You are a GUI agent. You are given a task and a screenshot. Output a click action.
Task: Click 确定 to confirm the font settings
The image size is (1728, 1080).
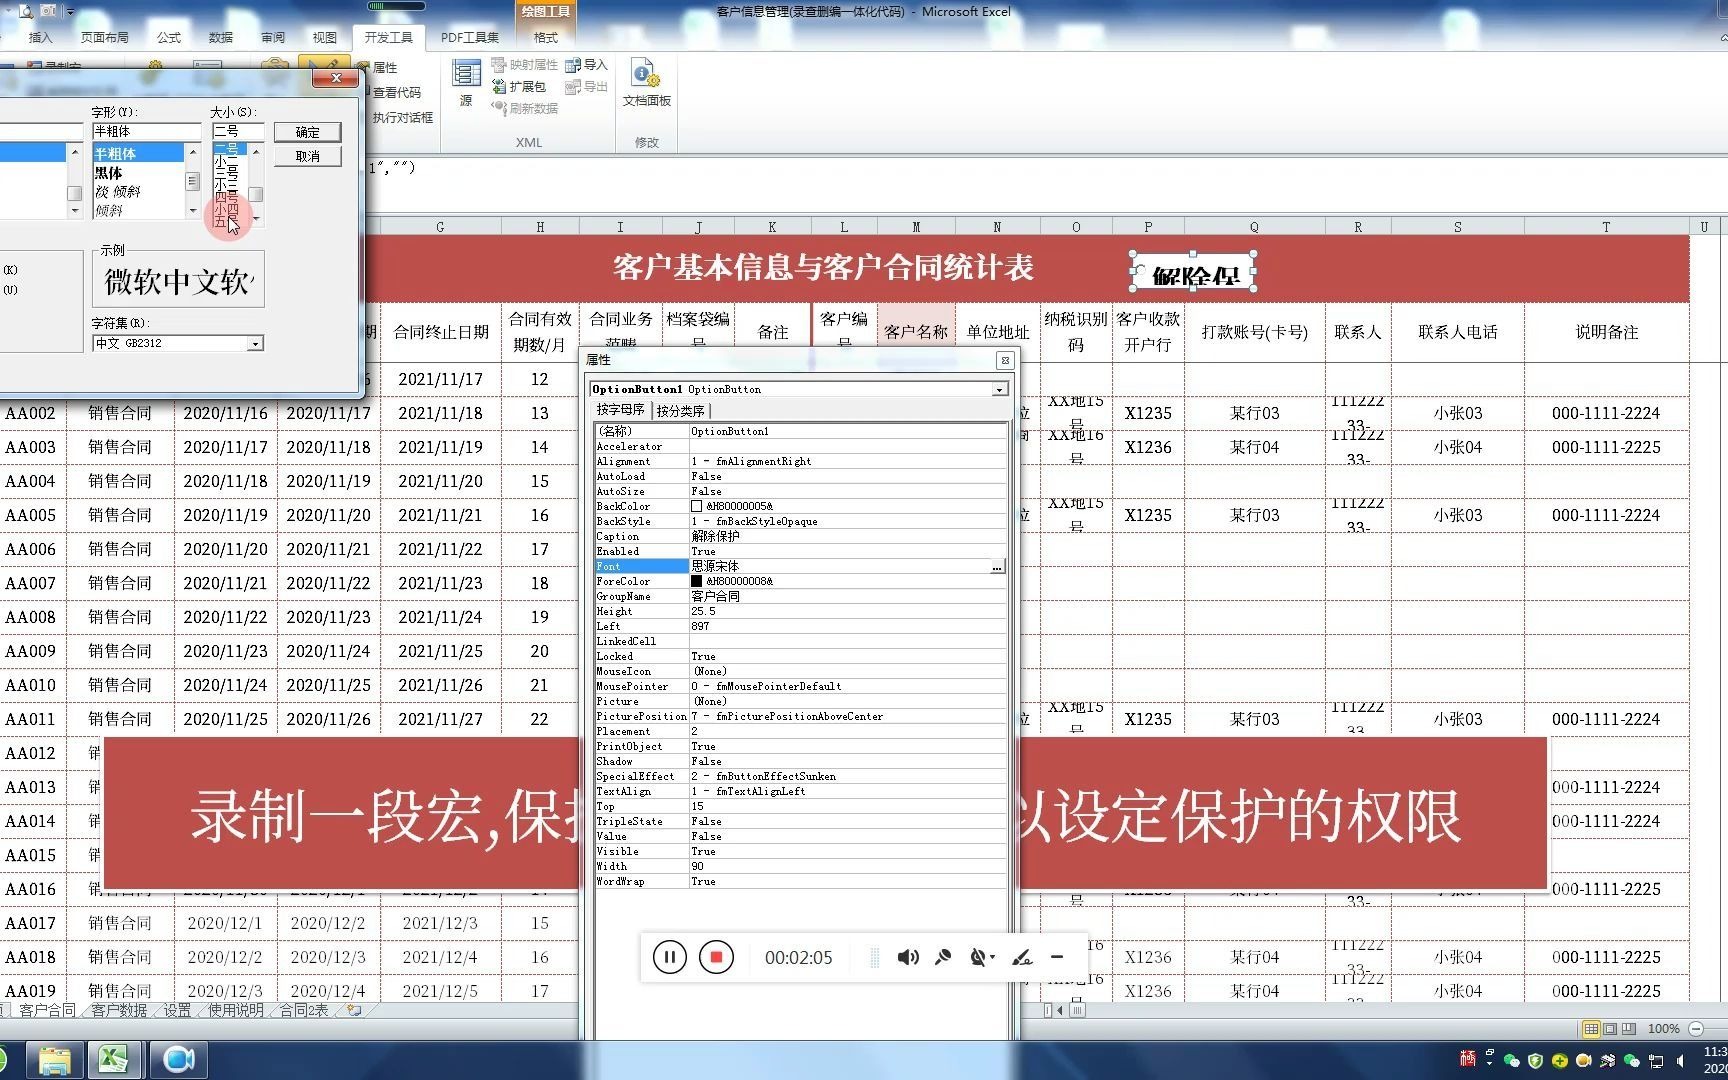(307, 131)
